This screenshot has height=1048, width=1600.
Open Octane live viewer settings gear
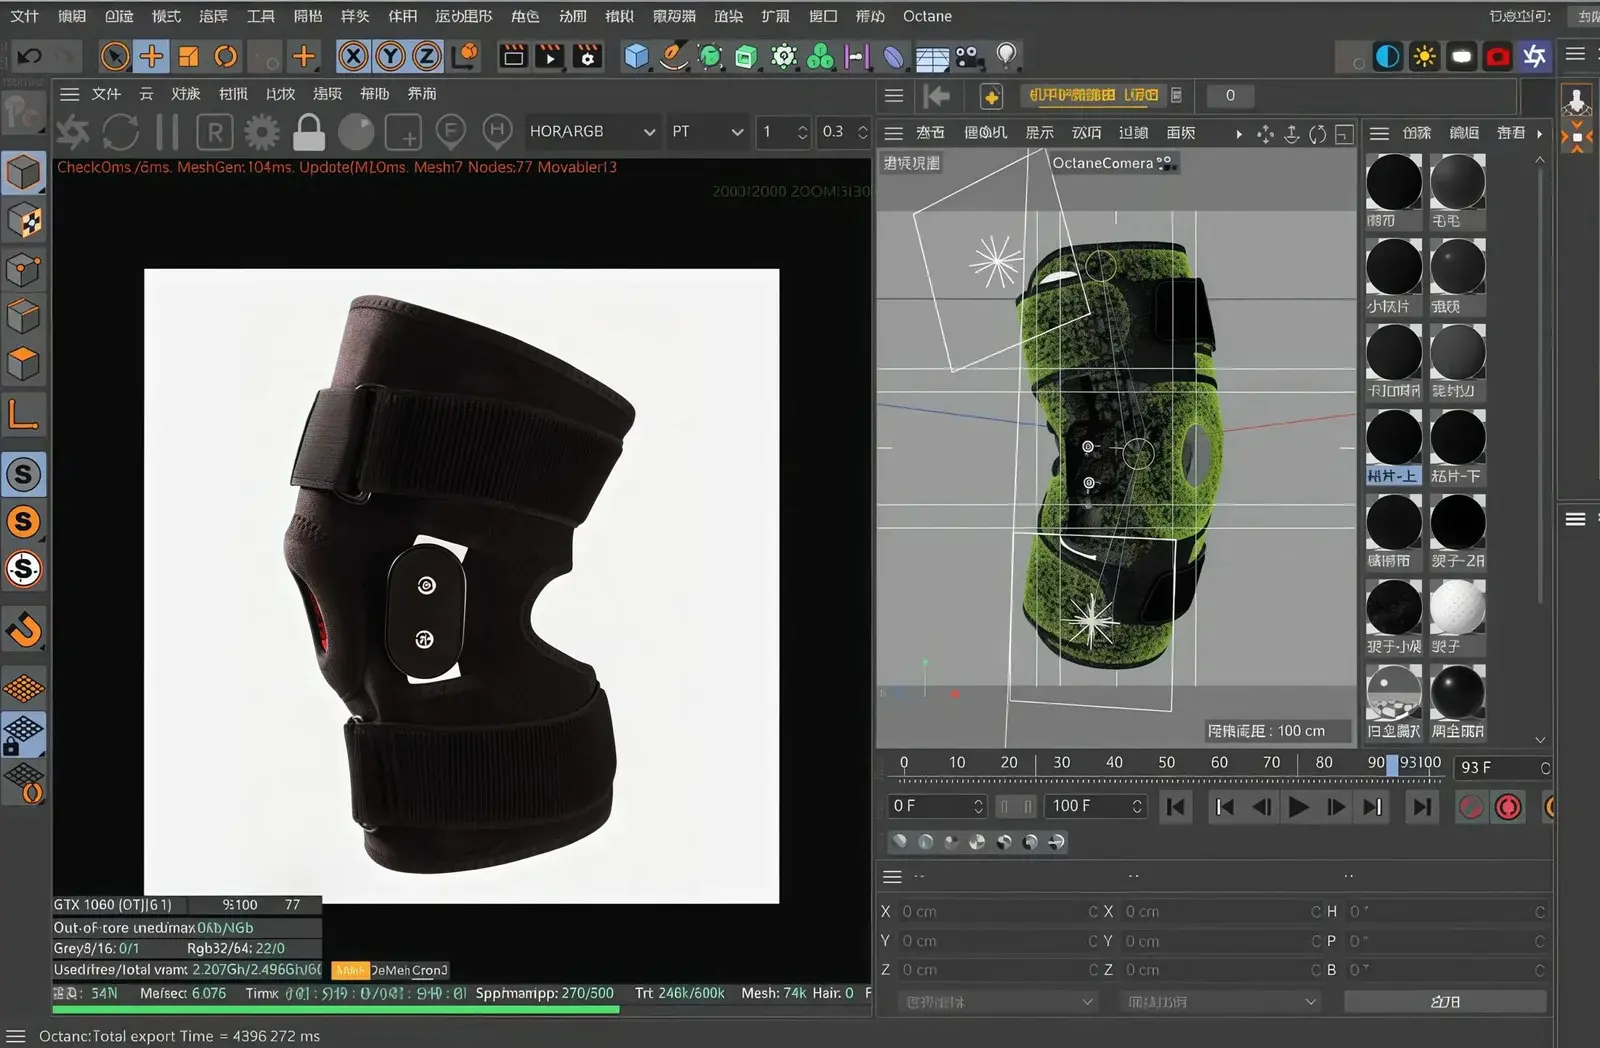(x=262, y=132)
